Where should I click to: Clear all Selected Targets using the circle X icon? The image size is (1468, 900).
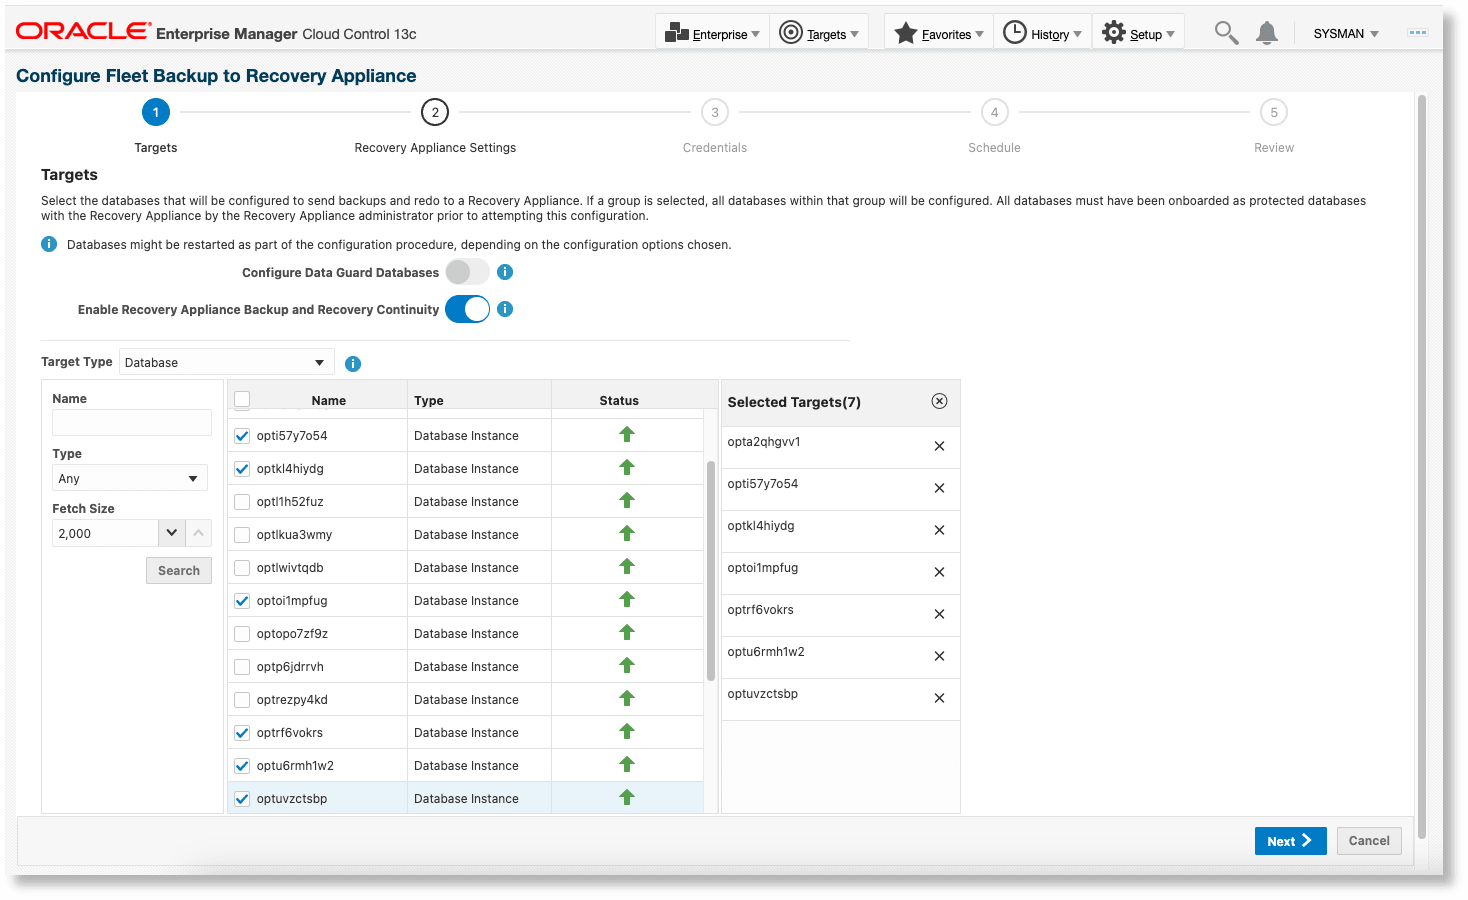(938, 400)
